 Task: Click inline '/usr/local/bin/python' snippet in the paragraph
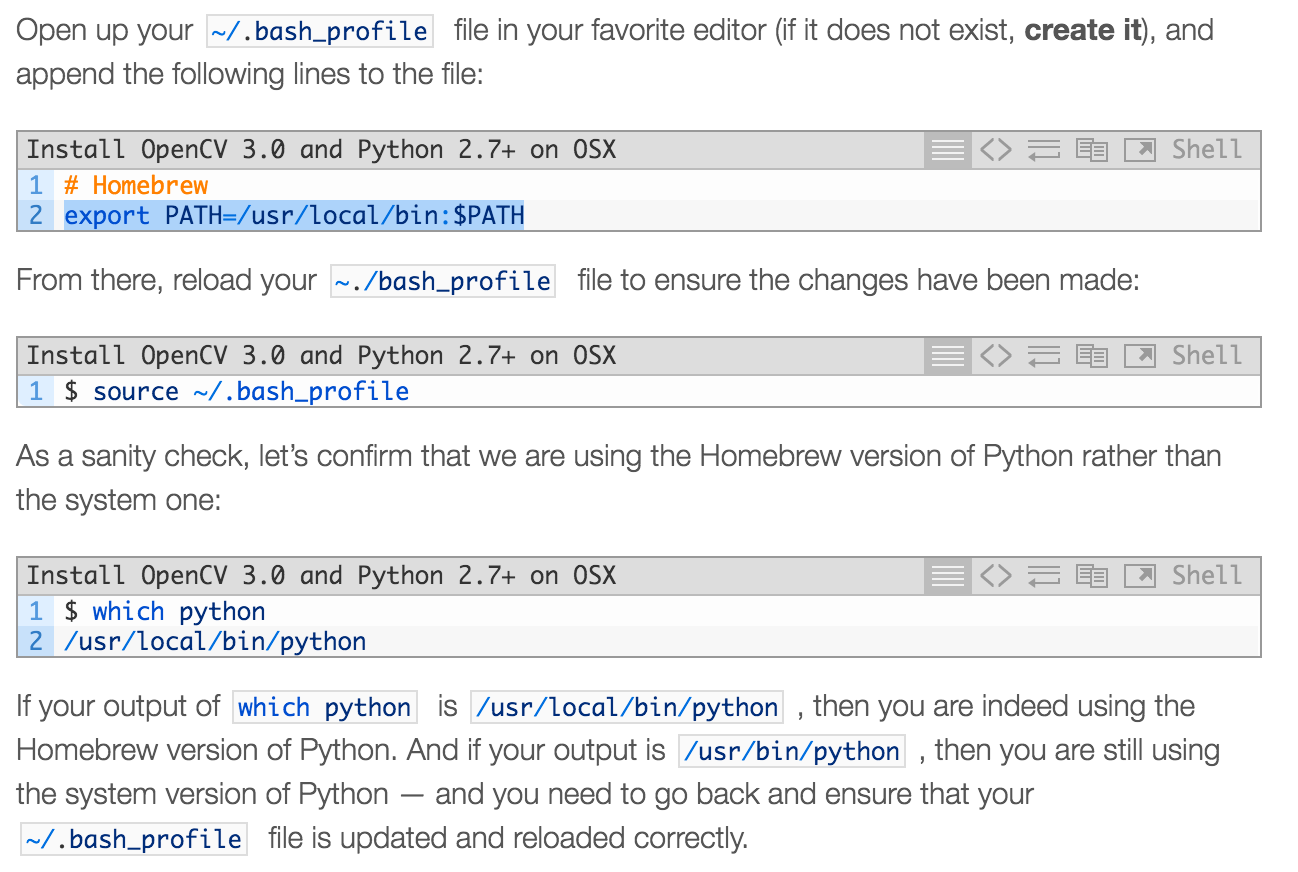[x=627, y=707]
